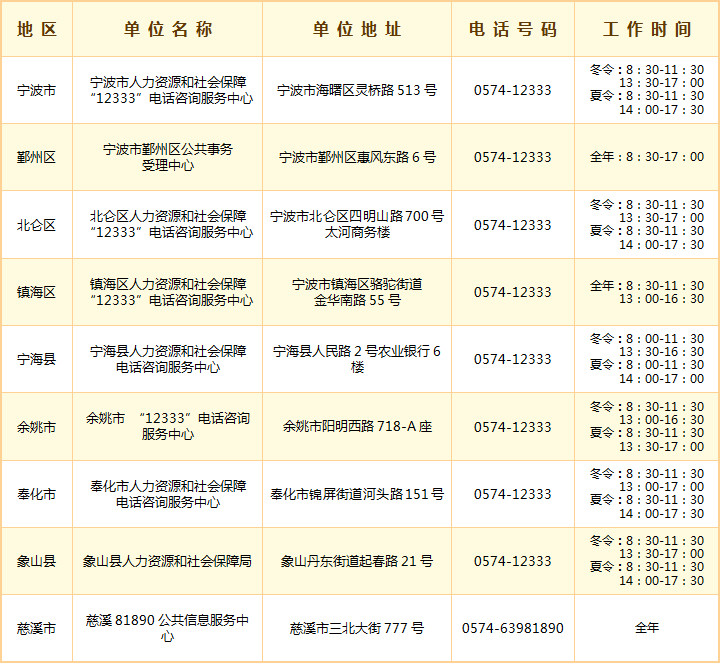Select 宁波市鄞州区公共事务受理中心 unit name
Screen dimensions: 721x664
[168, 157]
